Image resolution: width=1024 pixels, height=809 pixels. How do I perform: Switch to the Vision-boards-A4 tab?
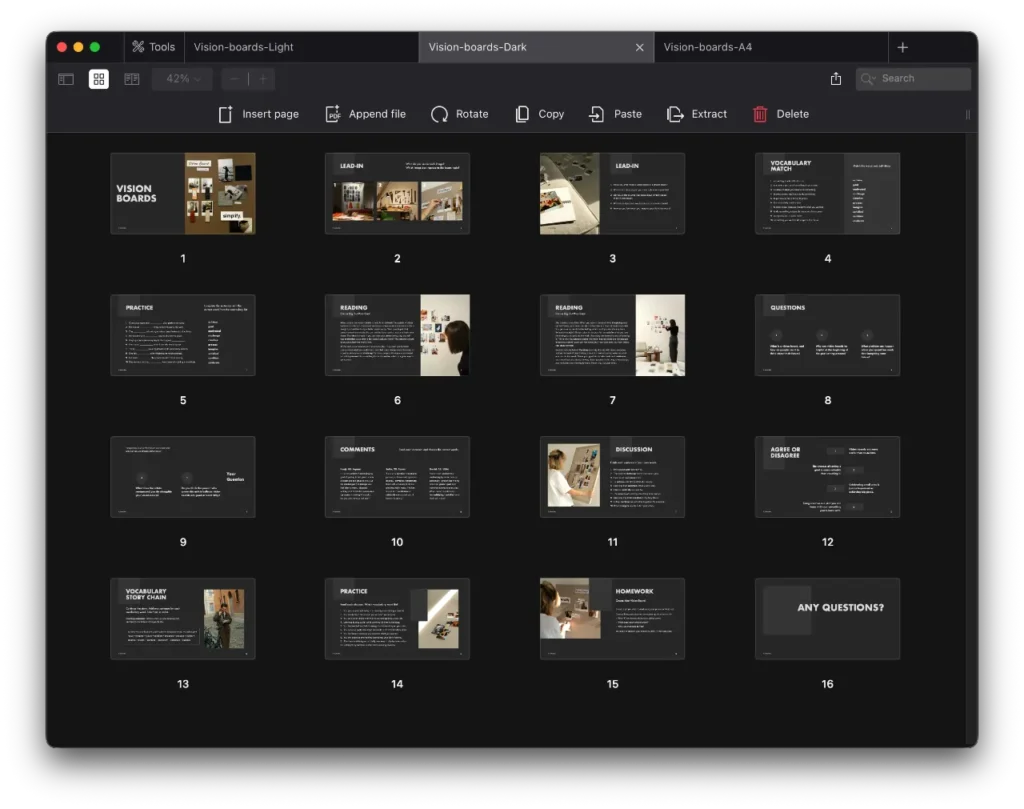(708, 47)
